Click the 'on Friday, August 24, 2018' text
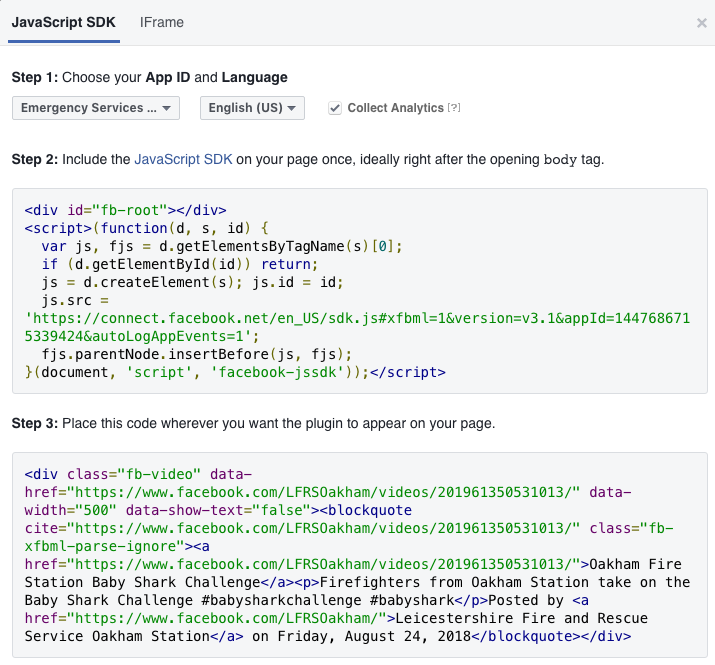This screenshot has height=665, width=715. tap(362, 636)
